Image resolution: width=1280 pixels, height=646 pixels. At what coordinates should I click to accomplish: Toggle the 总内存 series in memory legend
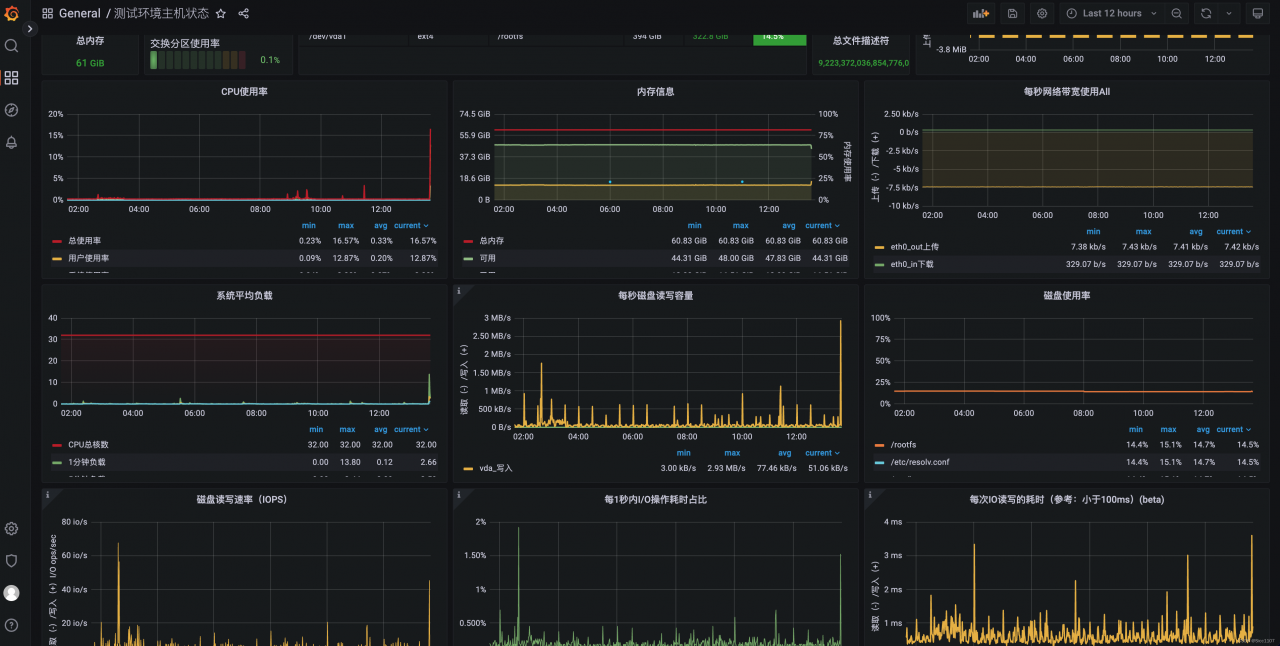(x=490, y=240)
